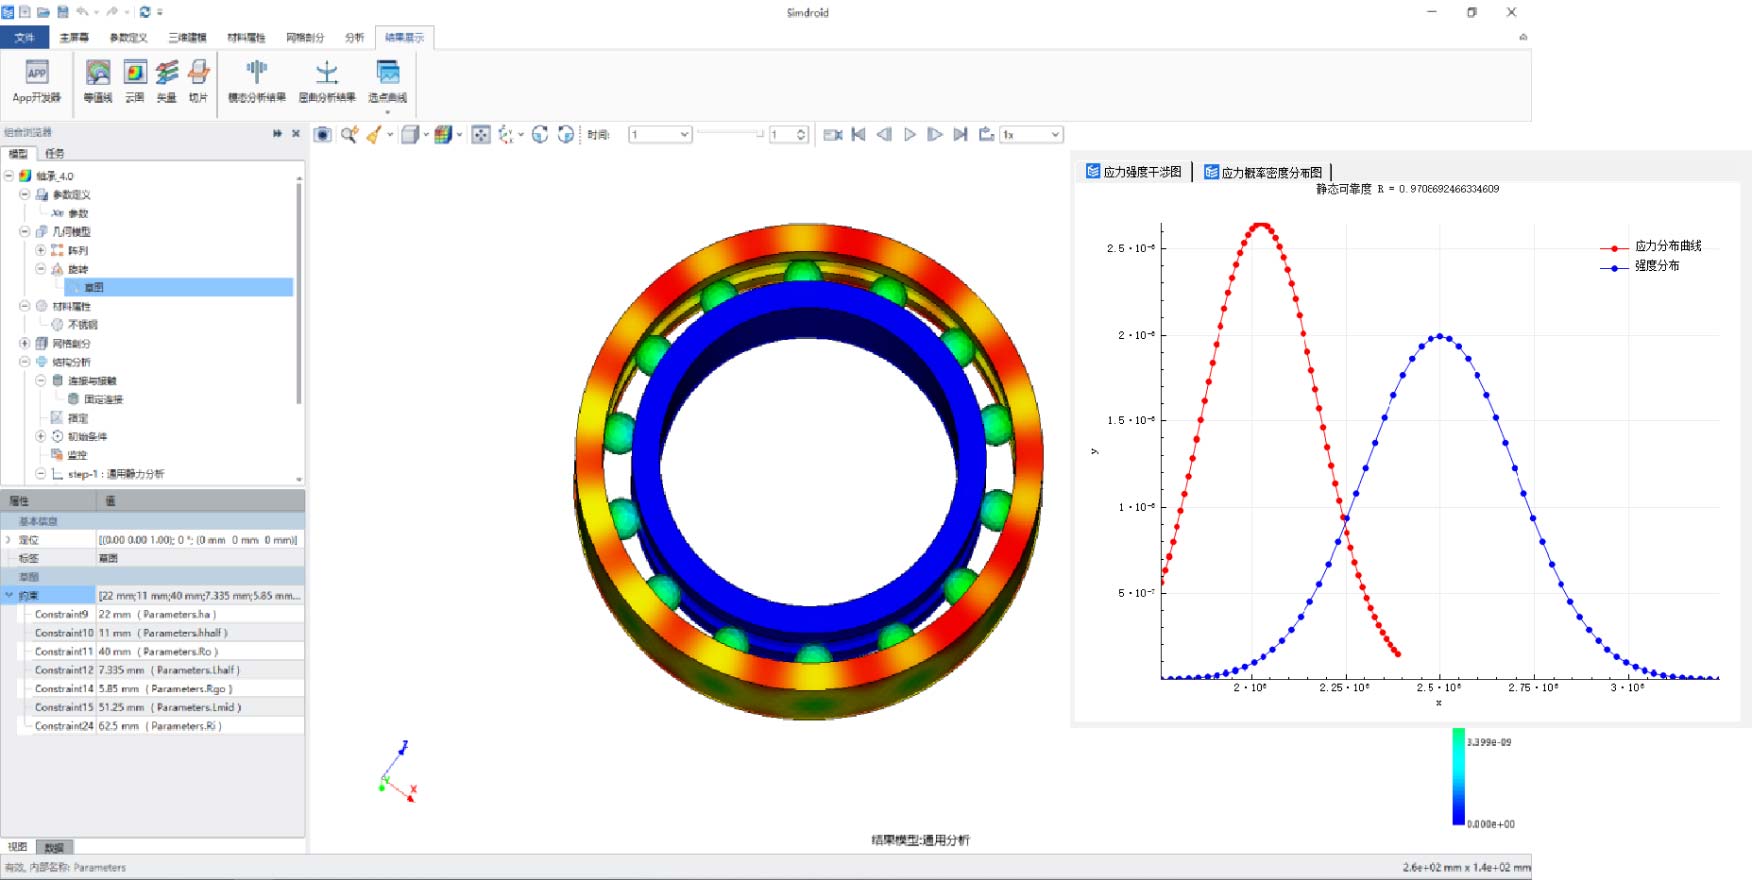1752x880 pixels.
Task: Open the 1x playback speed dropdown
Action: (1054, 135)
